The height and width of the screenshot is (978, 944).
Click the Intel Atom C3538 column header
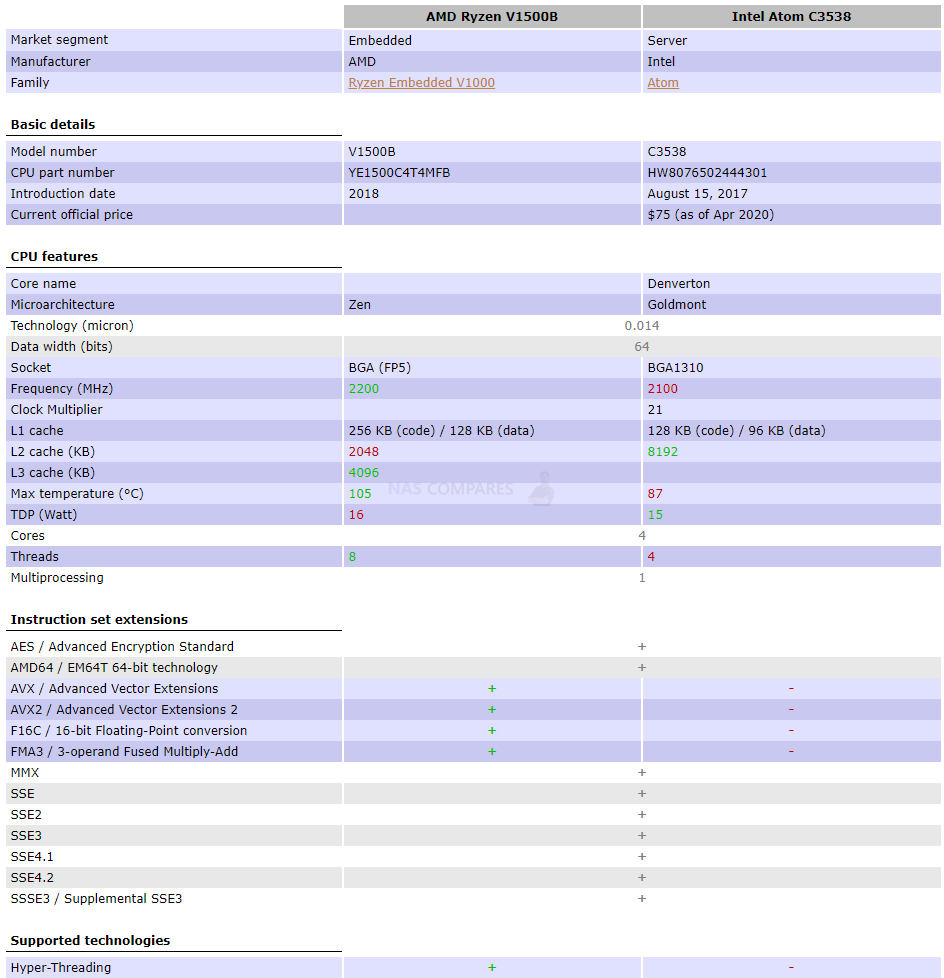791,16
